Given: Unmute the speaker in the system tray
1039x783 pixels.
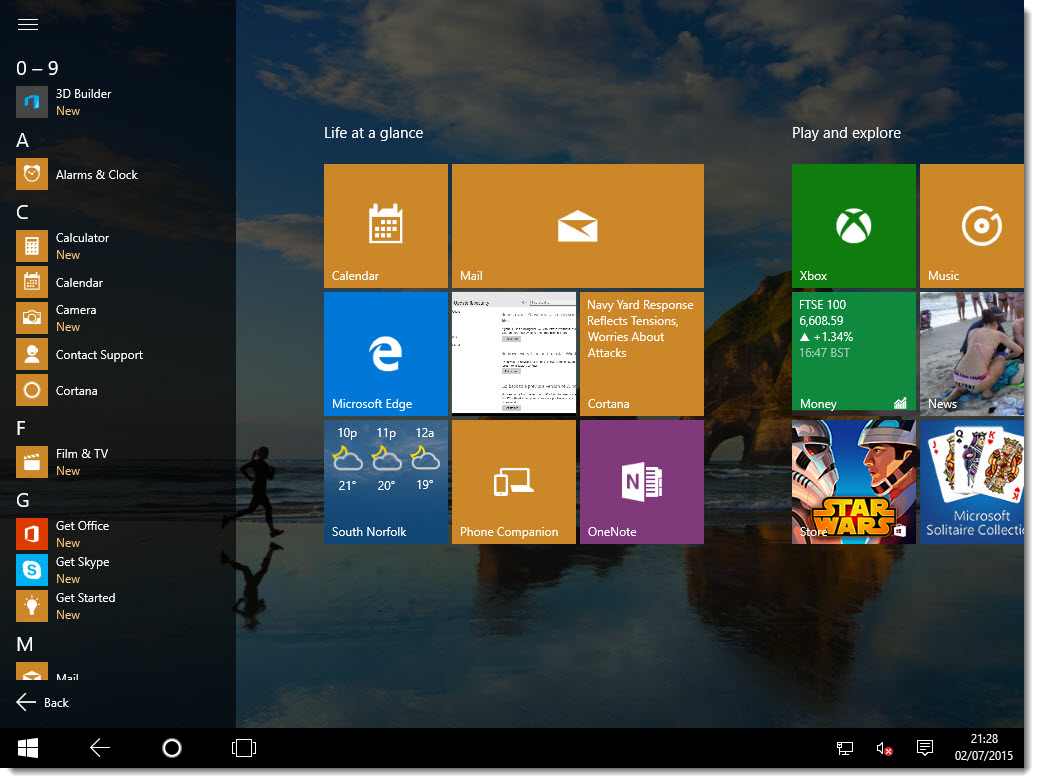Looking at the screenshot, I should [883, 747].
